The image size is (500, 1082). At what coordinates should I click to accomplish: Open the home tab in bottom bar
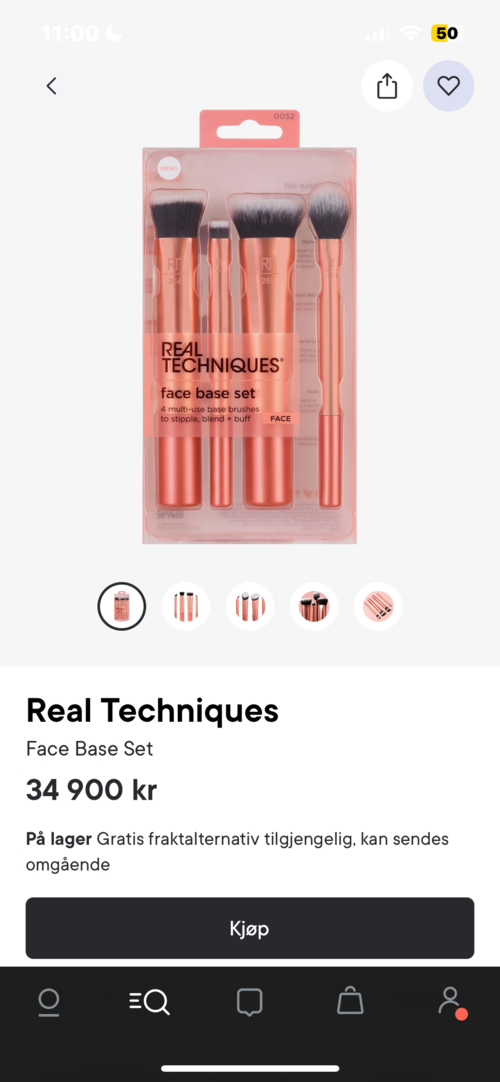(49, 1002)
